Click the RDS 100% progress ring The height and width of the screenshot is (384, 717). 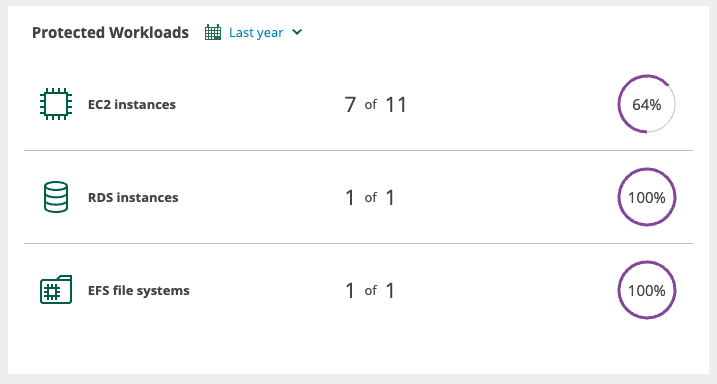click(647, 197)
